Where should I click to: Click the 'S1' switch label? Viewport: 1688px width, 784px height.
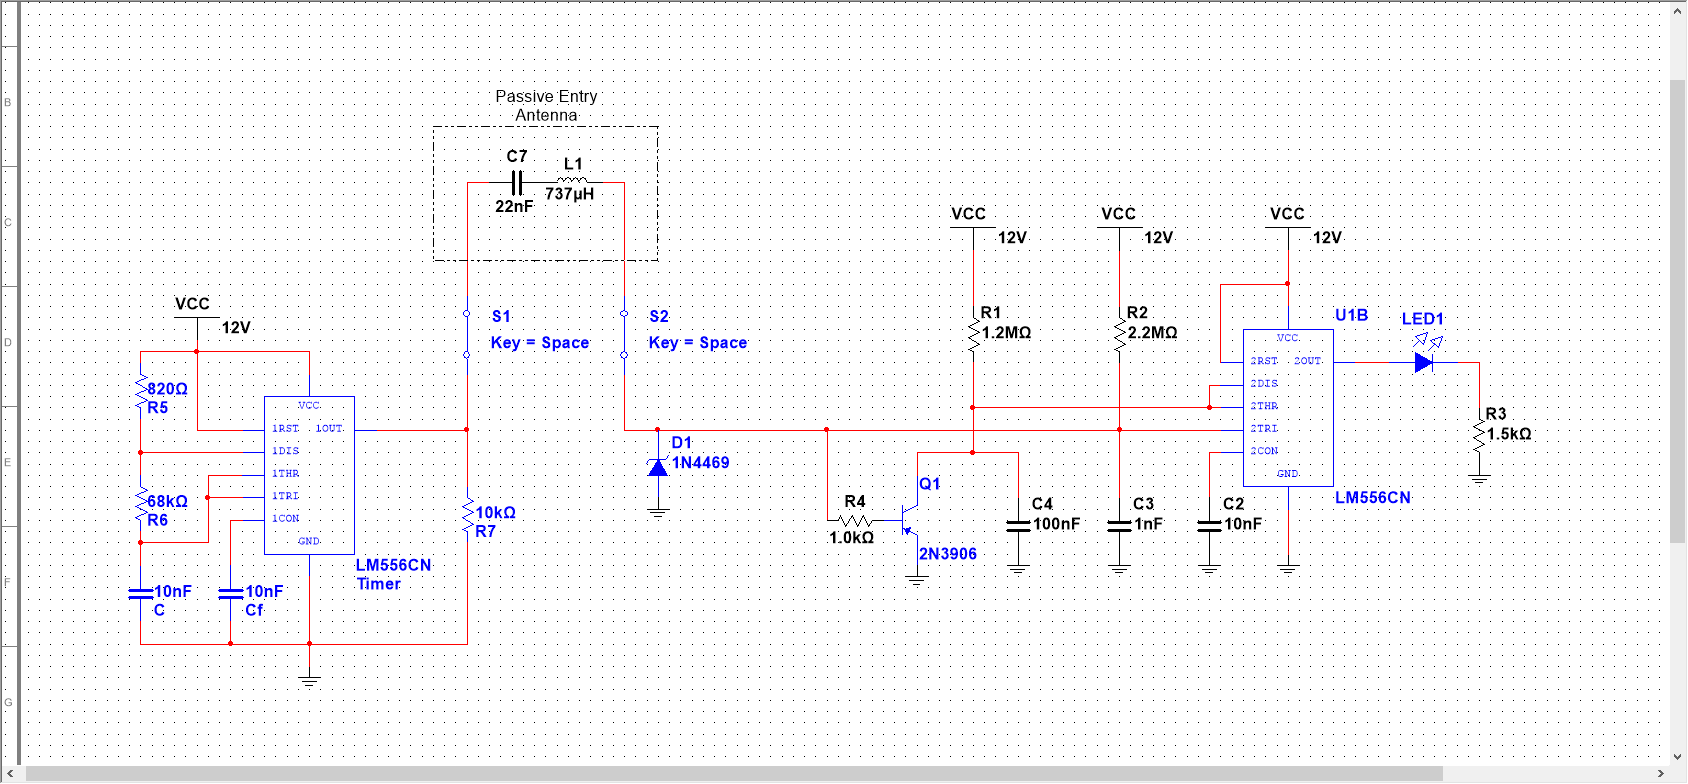(x=501, y=316)
